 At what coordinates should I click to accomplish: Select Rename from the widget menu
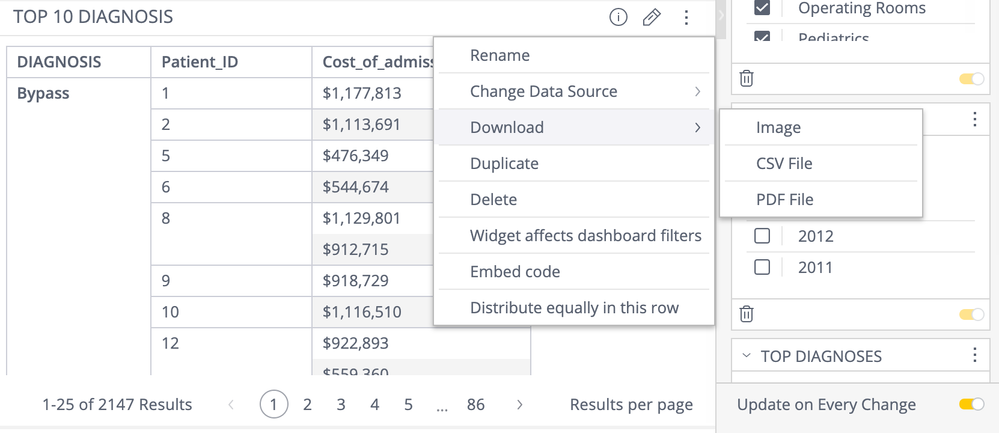(x=500, y=56)
